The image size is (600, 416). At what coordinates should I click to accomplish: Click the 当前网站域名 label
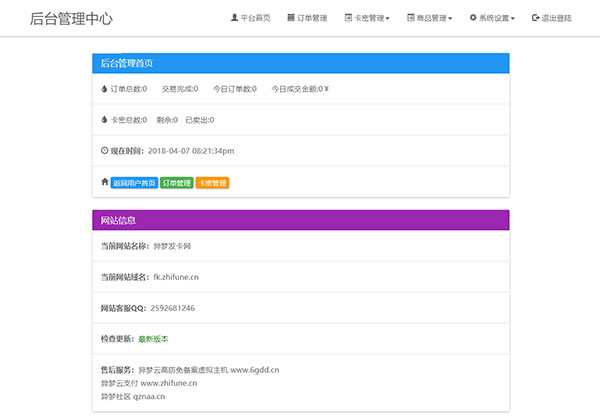point(125,277)
